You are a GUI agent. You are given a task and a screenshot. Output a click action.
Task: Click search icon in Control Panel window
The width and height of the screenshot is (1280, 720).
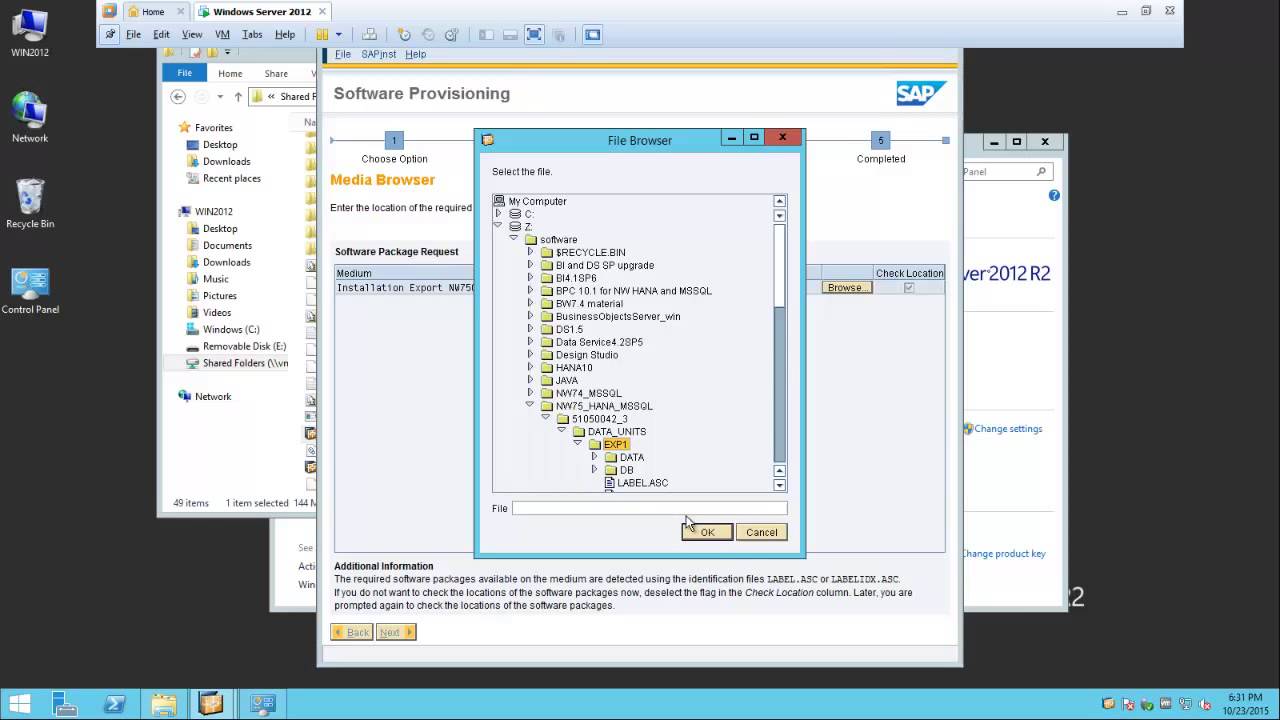pyautogui.click(x=1041, y=172)
